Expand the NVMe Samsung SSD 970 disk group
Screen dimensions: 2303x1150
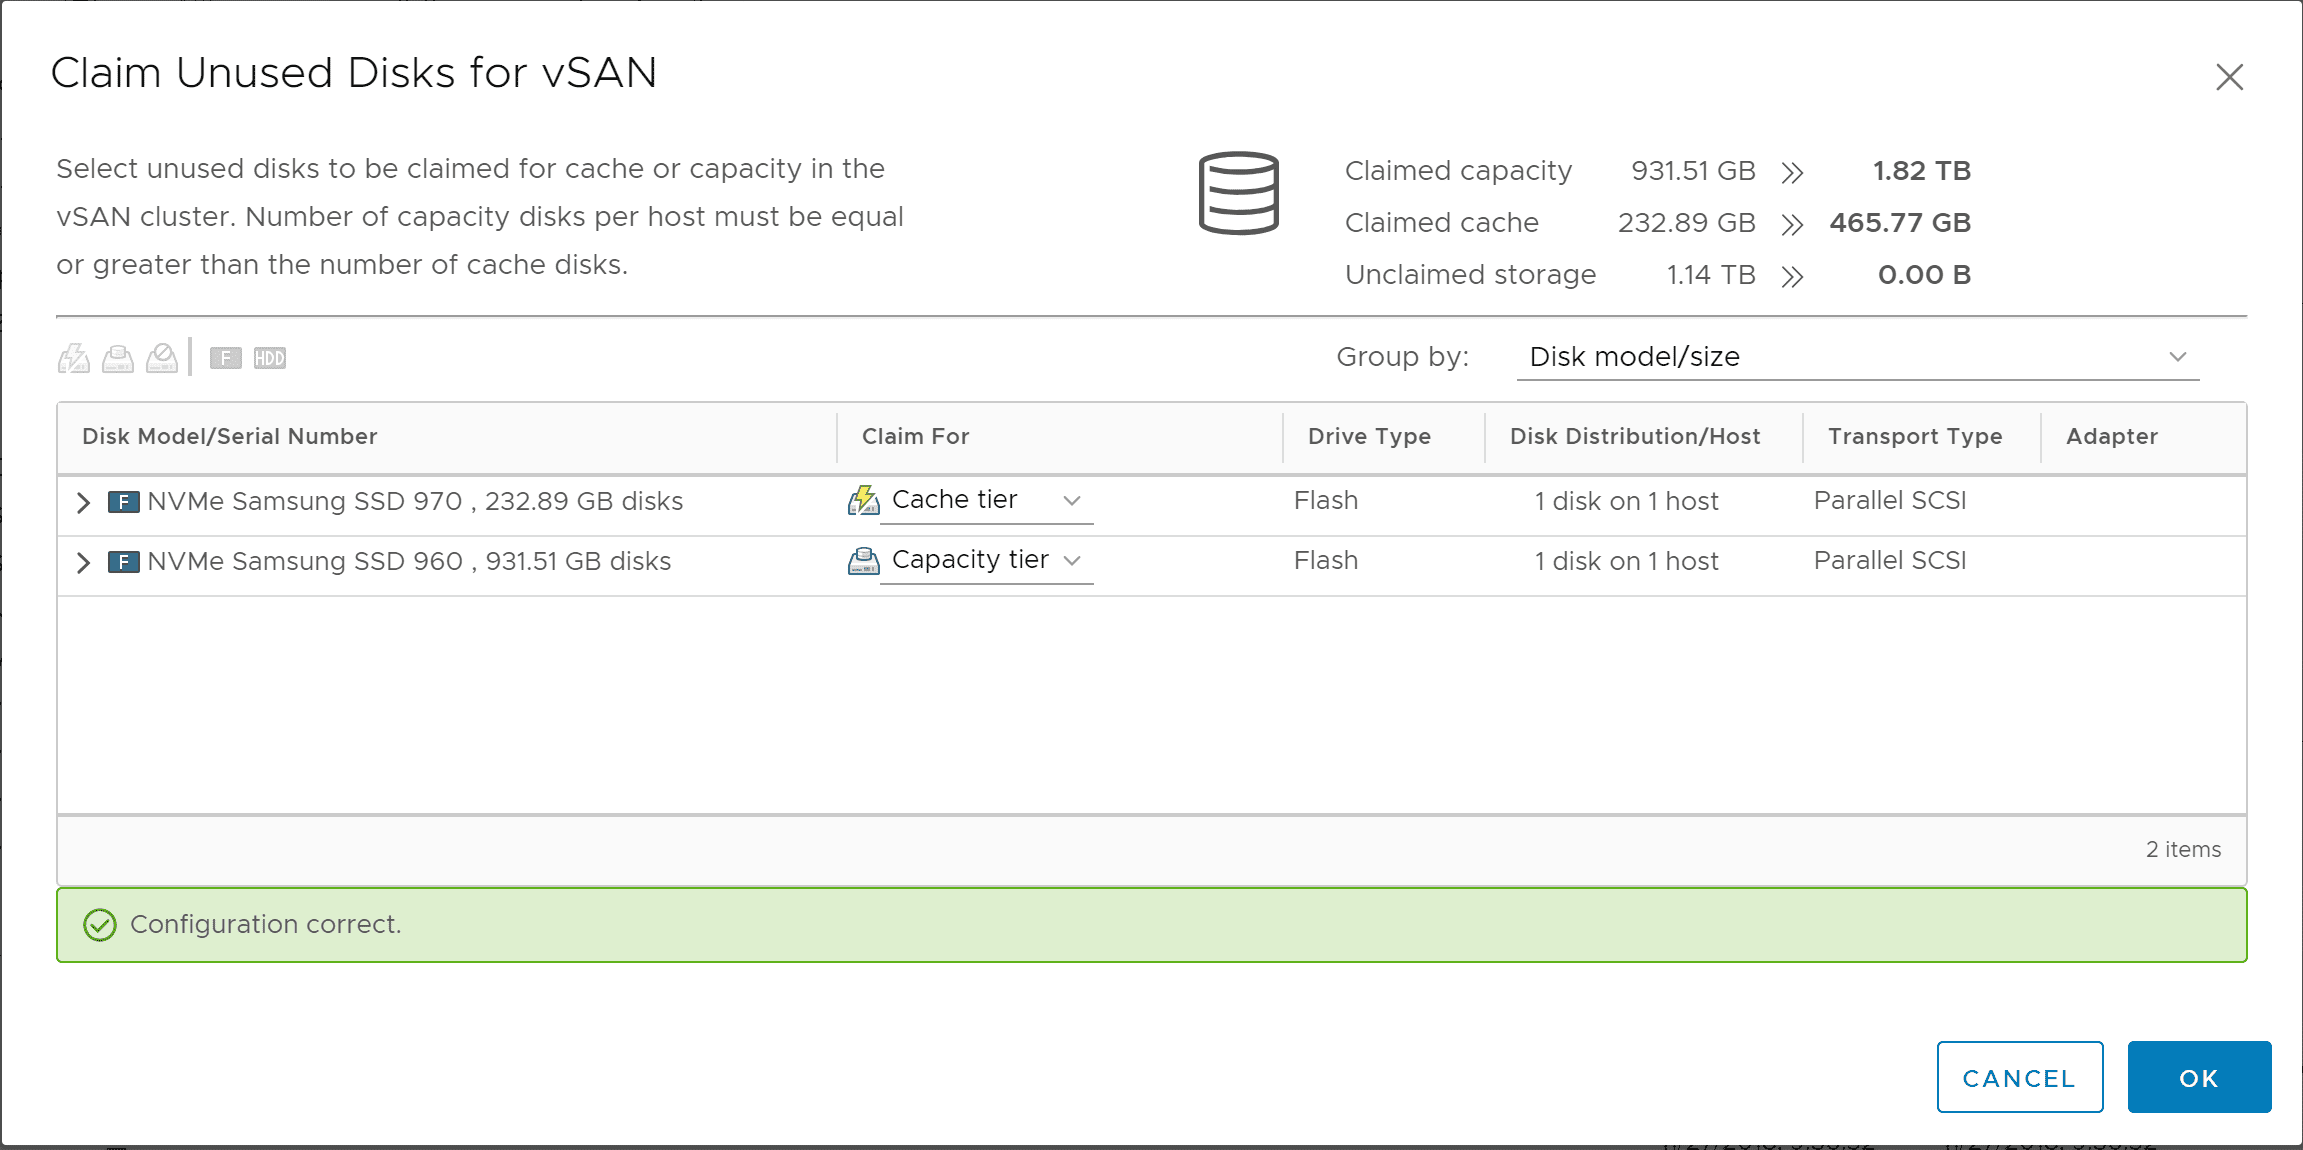click(x=84, y=502)
